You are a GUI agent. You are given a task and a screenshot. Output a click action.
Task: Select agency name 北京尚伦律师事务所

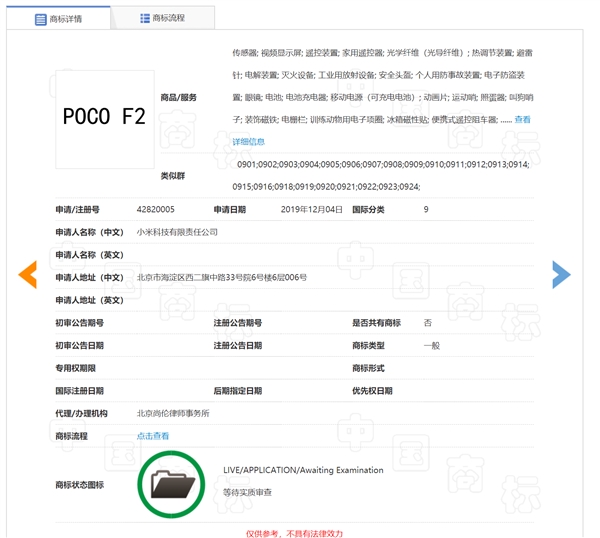click(173, 413)
